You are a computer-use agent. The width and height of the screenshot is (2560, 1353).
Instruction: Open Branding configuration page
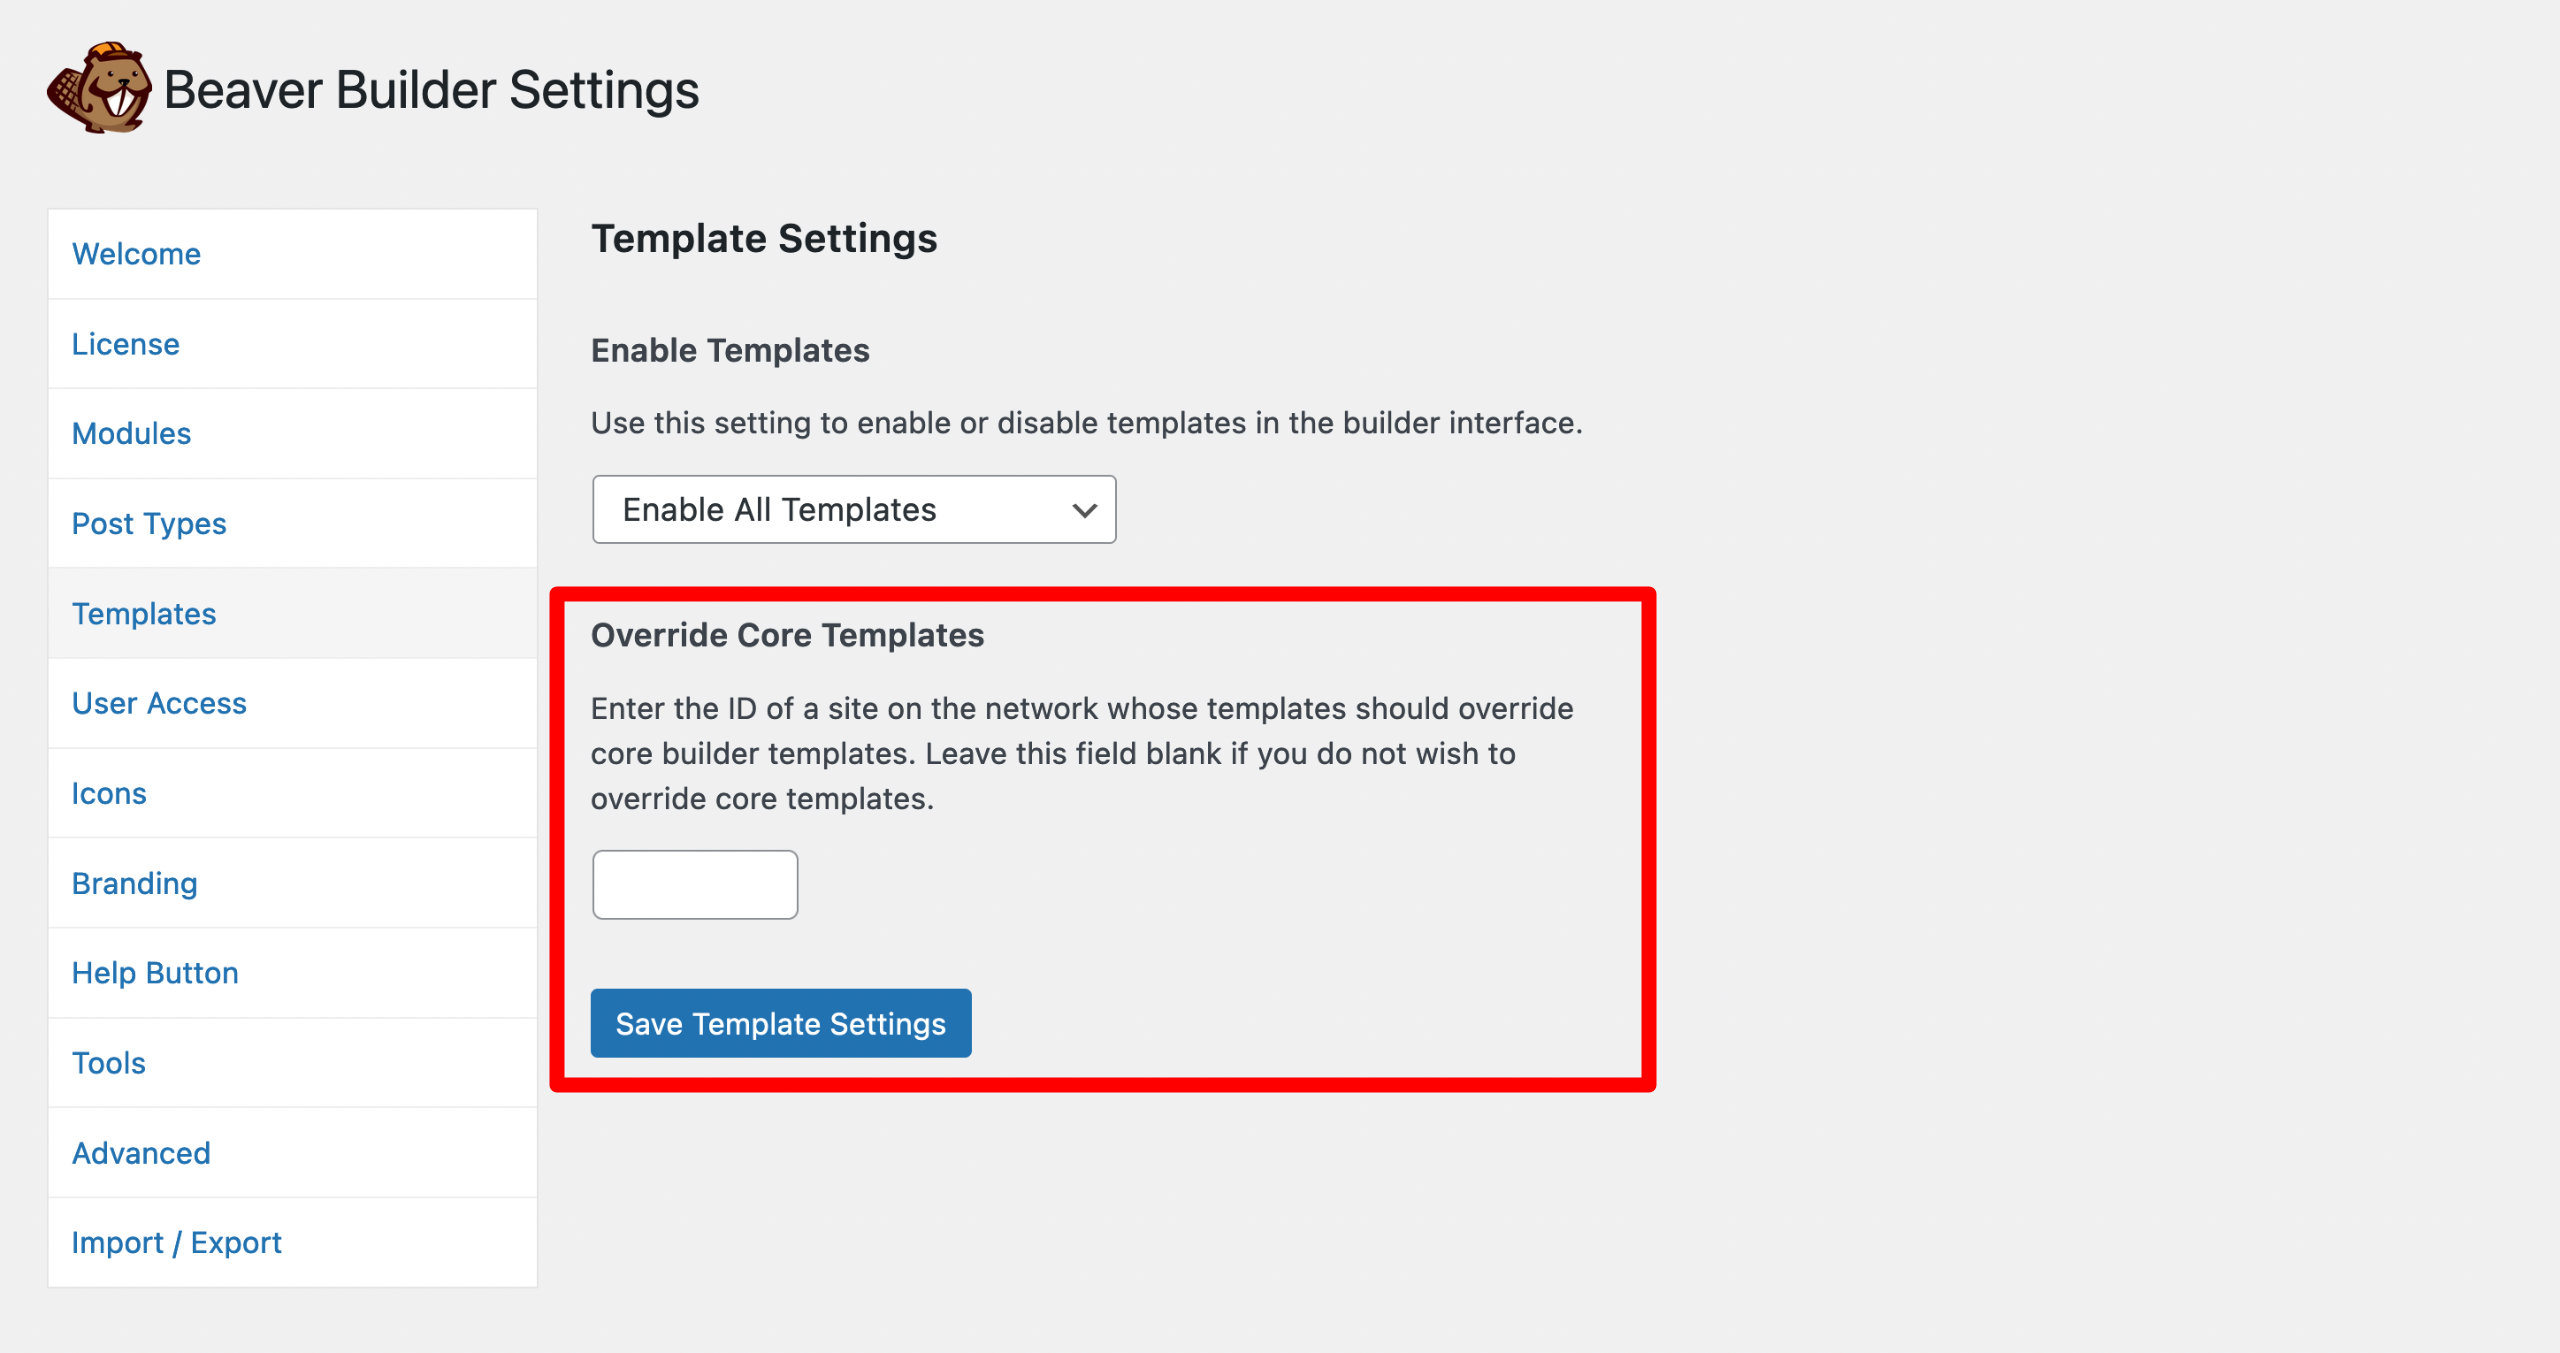point(134,883)
